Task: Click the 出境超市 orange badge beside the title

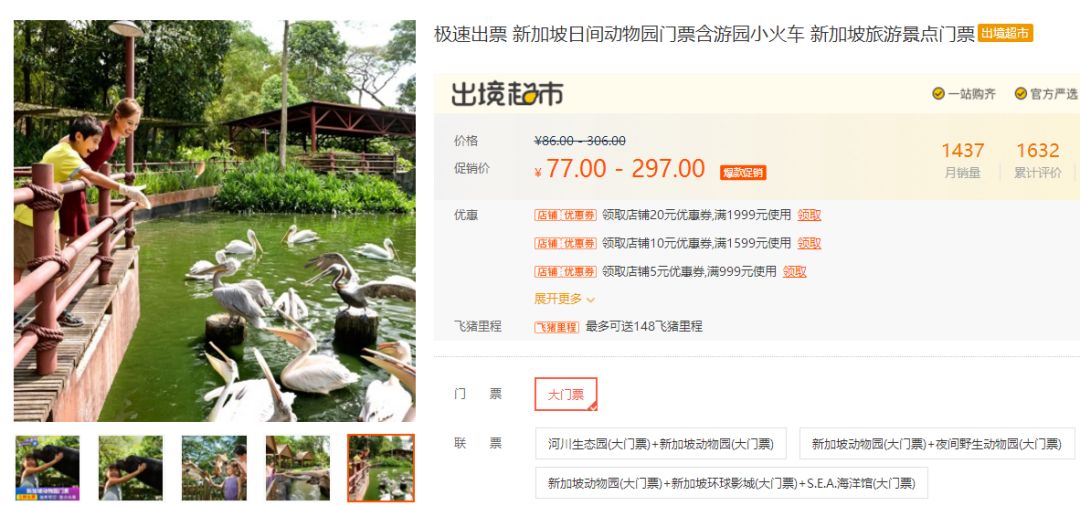Action: 1005,33
